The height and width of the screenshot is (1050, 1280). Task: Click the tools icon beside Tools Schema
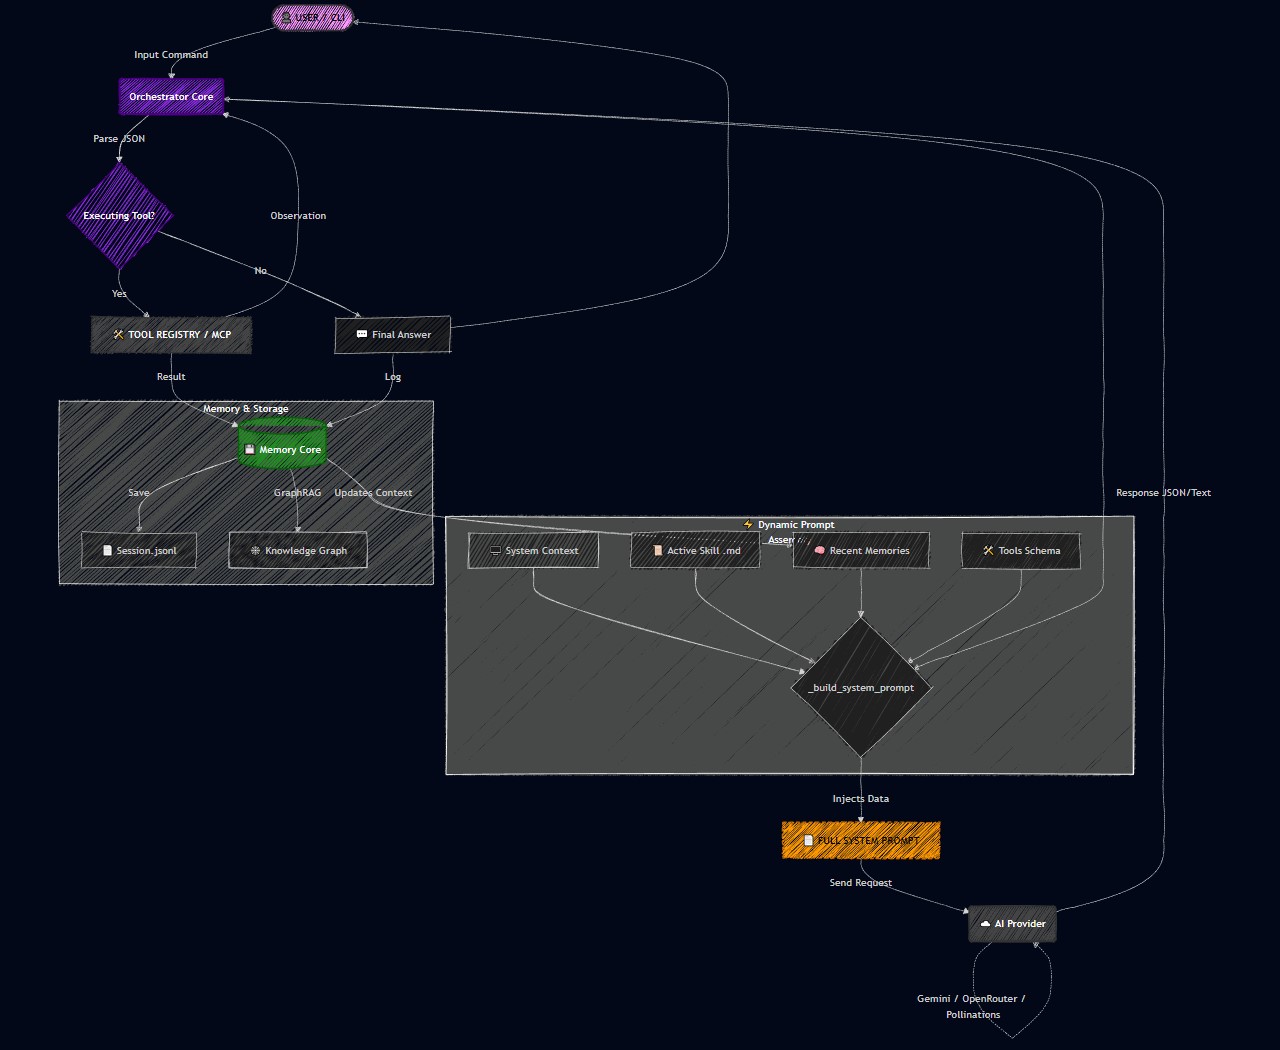click(988, 551)
